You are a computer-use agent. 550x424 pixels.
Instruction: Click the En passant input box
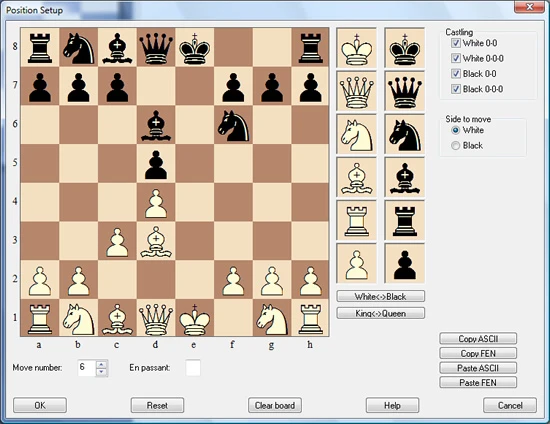pos(193,368)
